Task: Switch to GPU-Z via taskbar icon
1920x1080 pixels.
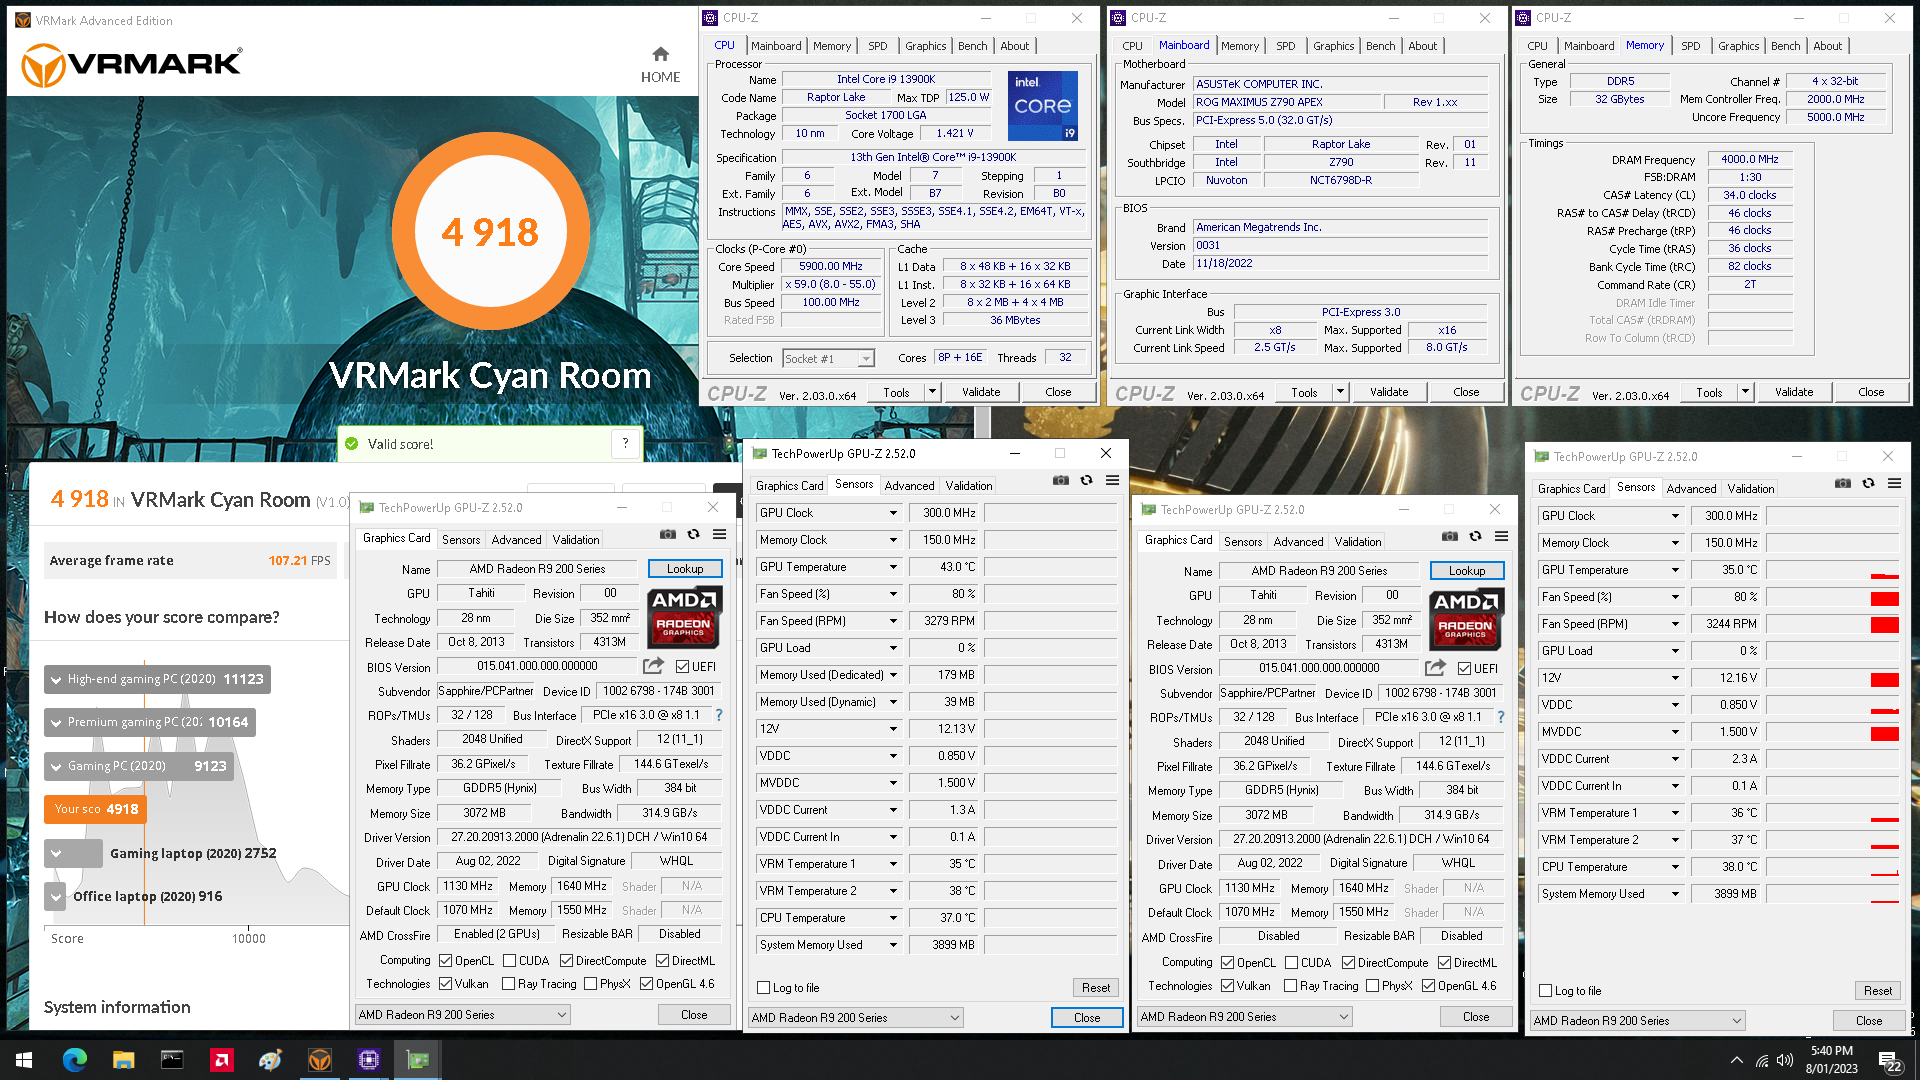Action: 418,1059
